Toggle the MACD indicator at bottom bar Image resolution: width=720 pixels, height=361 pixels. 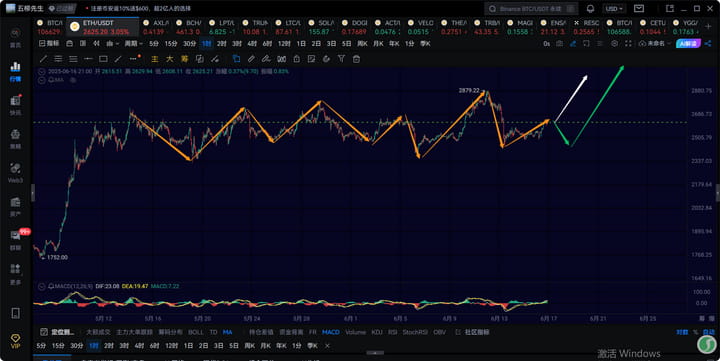pyautogui.click(x=331, y=332)
